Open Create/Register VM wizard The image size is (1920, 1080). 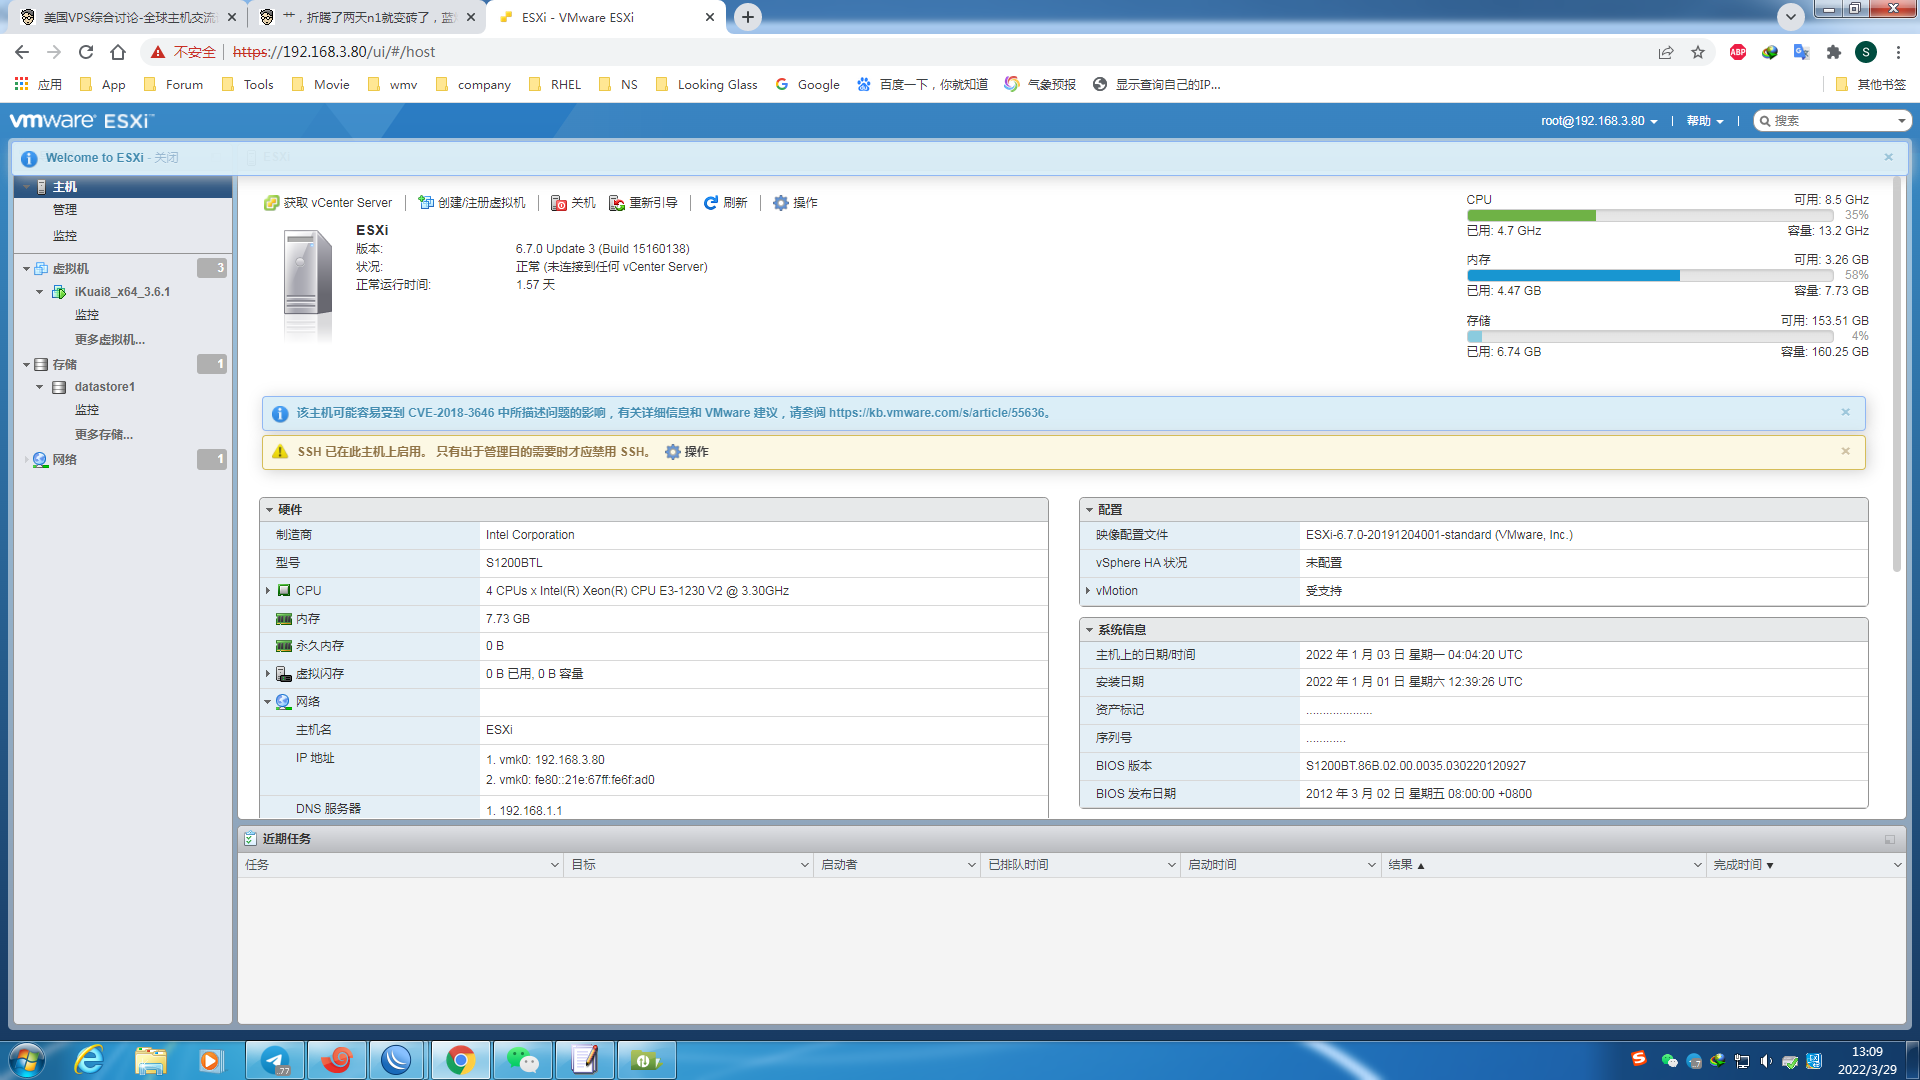(471, 203)
